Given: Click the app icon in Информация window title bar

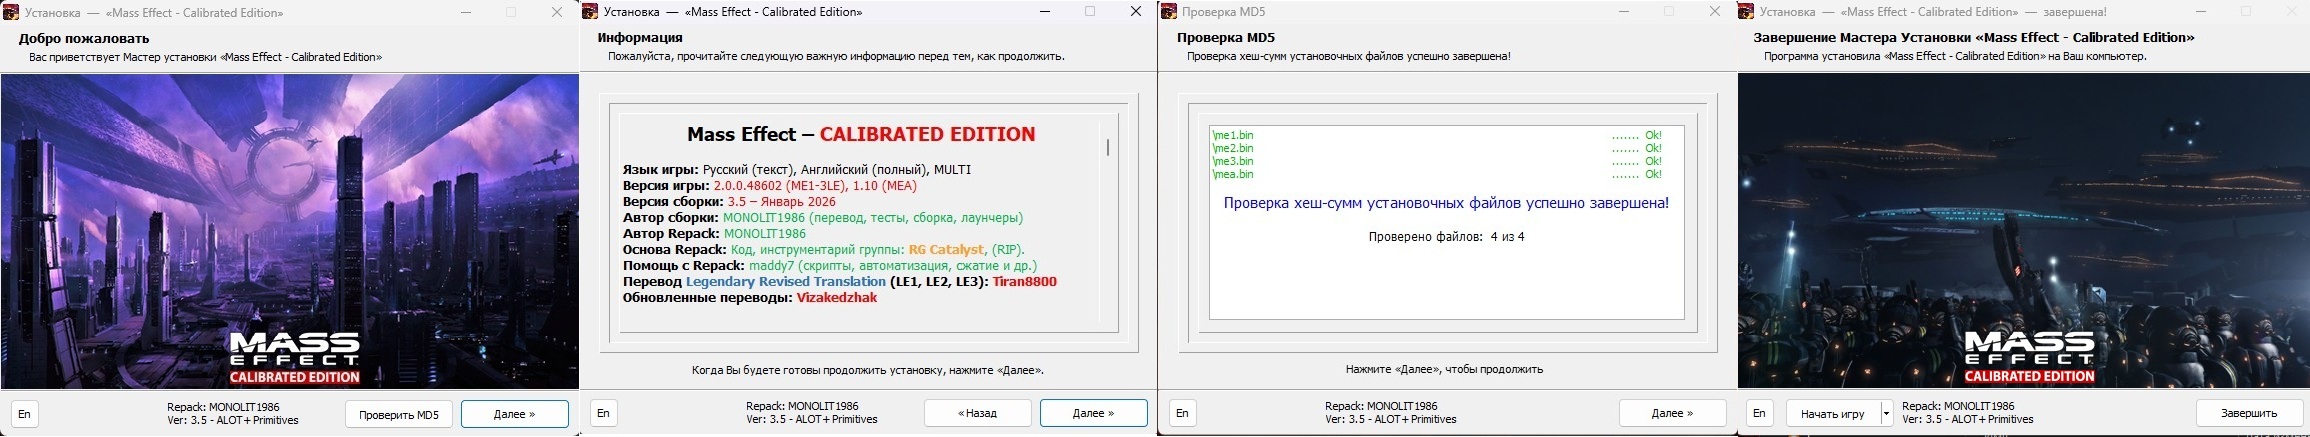Looking at the screenshot, I should pos(590,12).
